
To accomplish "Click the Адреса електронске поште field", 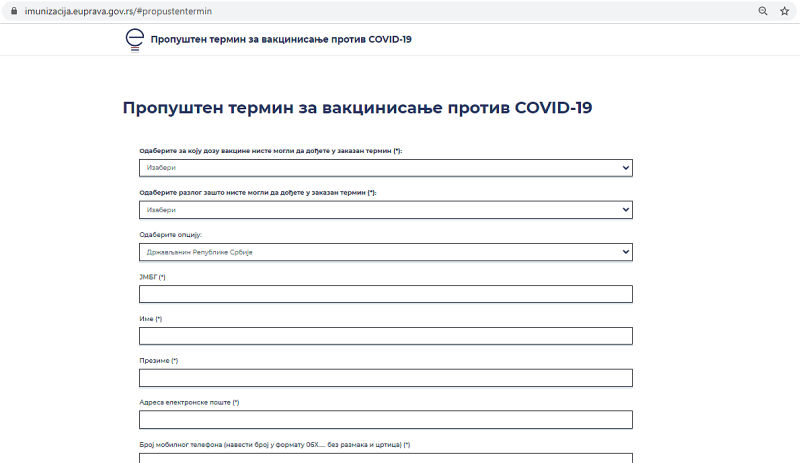I will pyautogui.click(x=385, y=420).
